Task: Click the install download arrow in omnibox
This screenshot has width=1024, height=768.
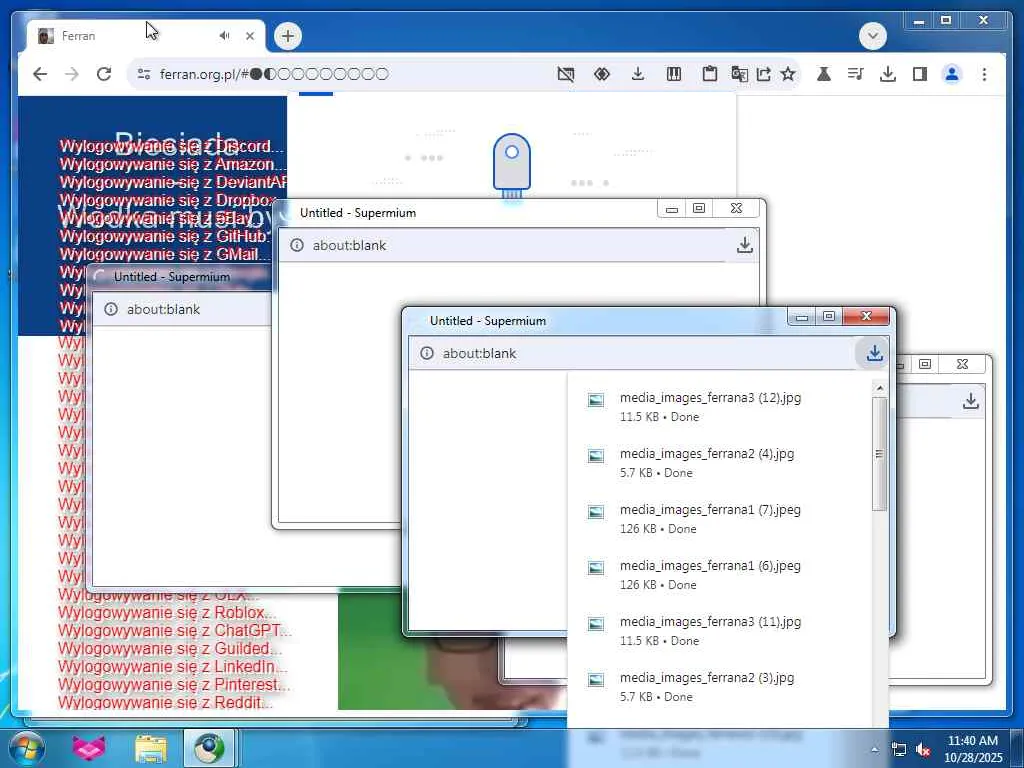Action: pyautogui.click(x=637, y=74)
